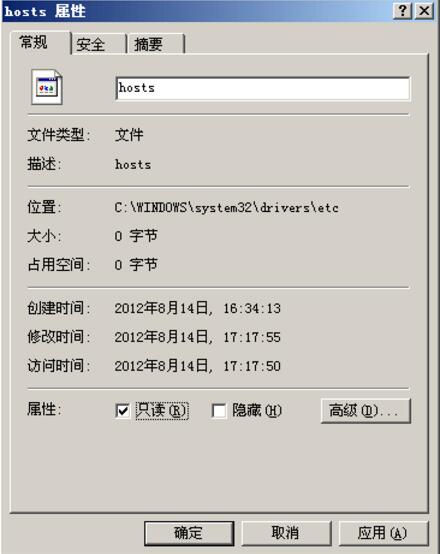Click the 创建时间 value 16:34:13

tap(252, 308)
